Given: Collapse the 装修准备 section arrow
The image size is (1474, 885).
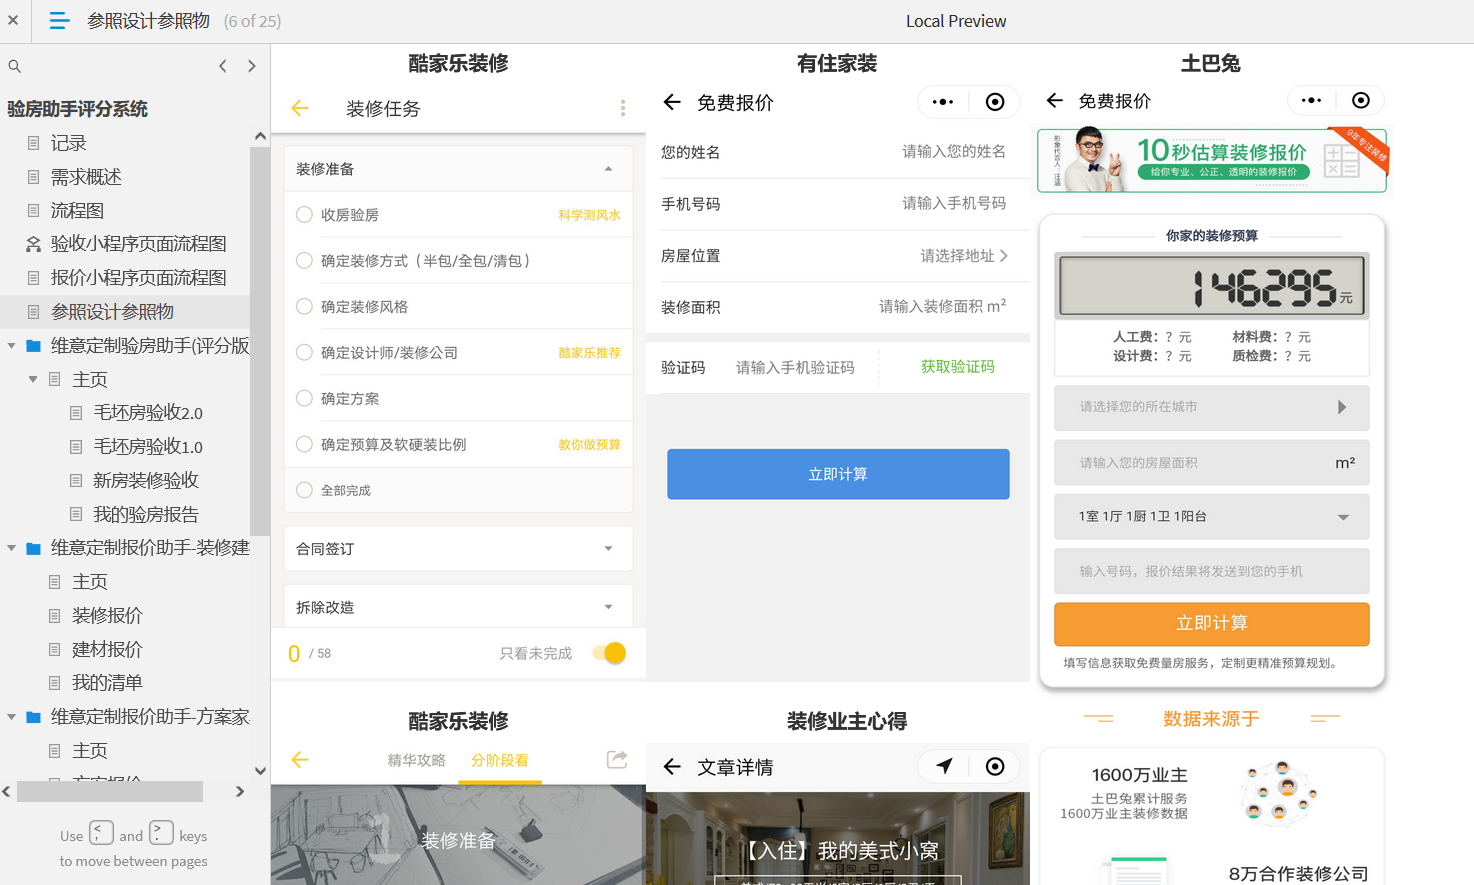Looking at the screenshot, I should pyautogui.click(x=608, y=169).
